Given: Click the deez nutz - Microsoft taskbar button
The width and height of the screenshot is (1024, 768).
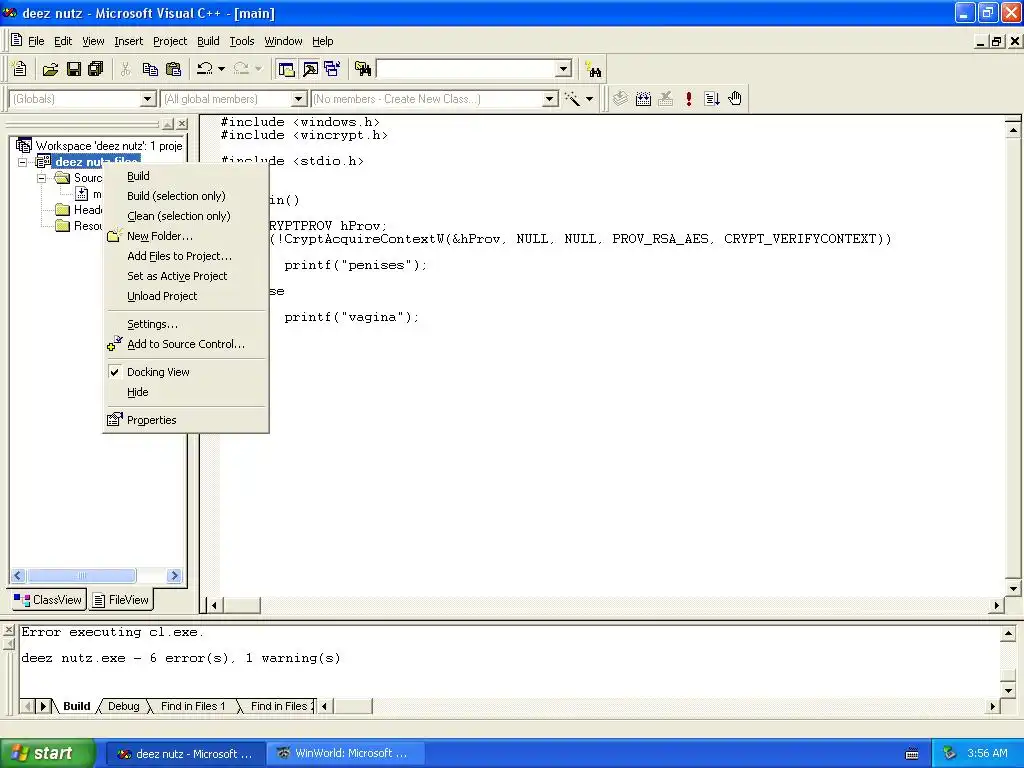Looking at the screenshot, I should click(185, 753).
